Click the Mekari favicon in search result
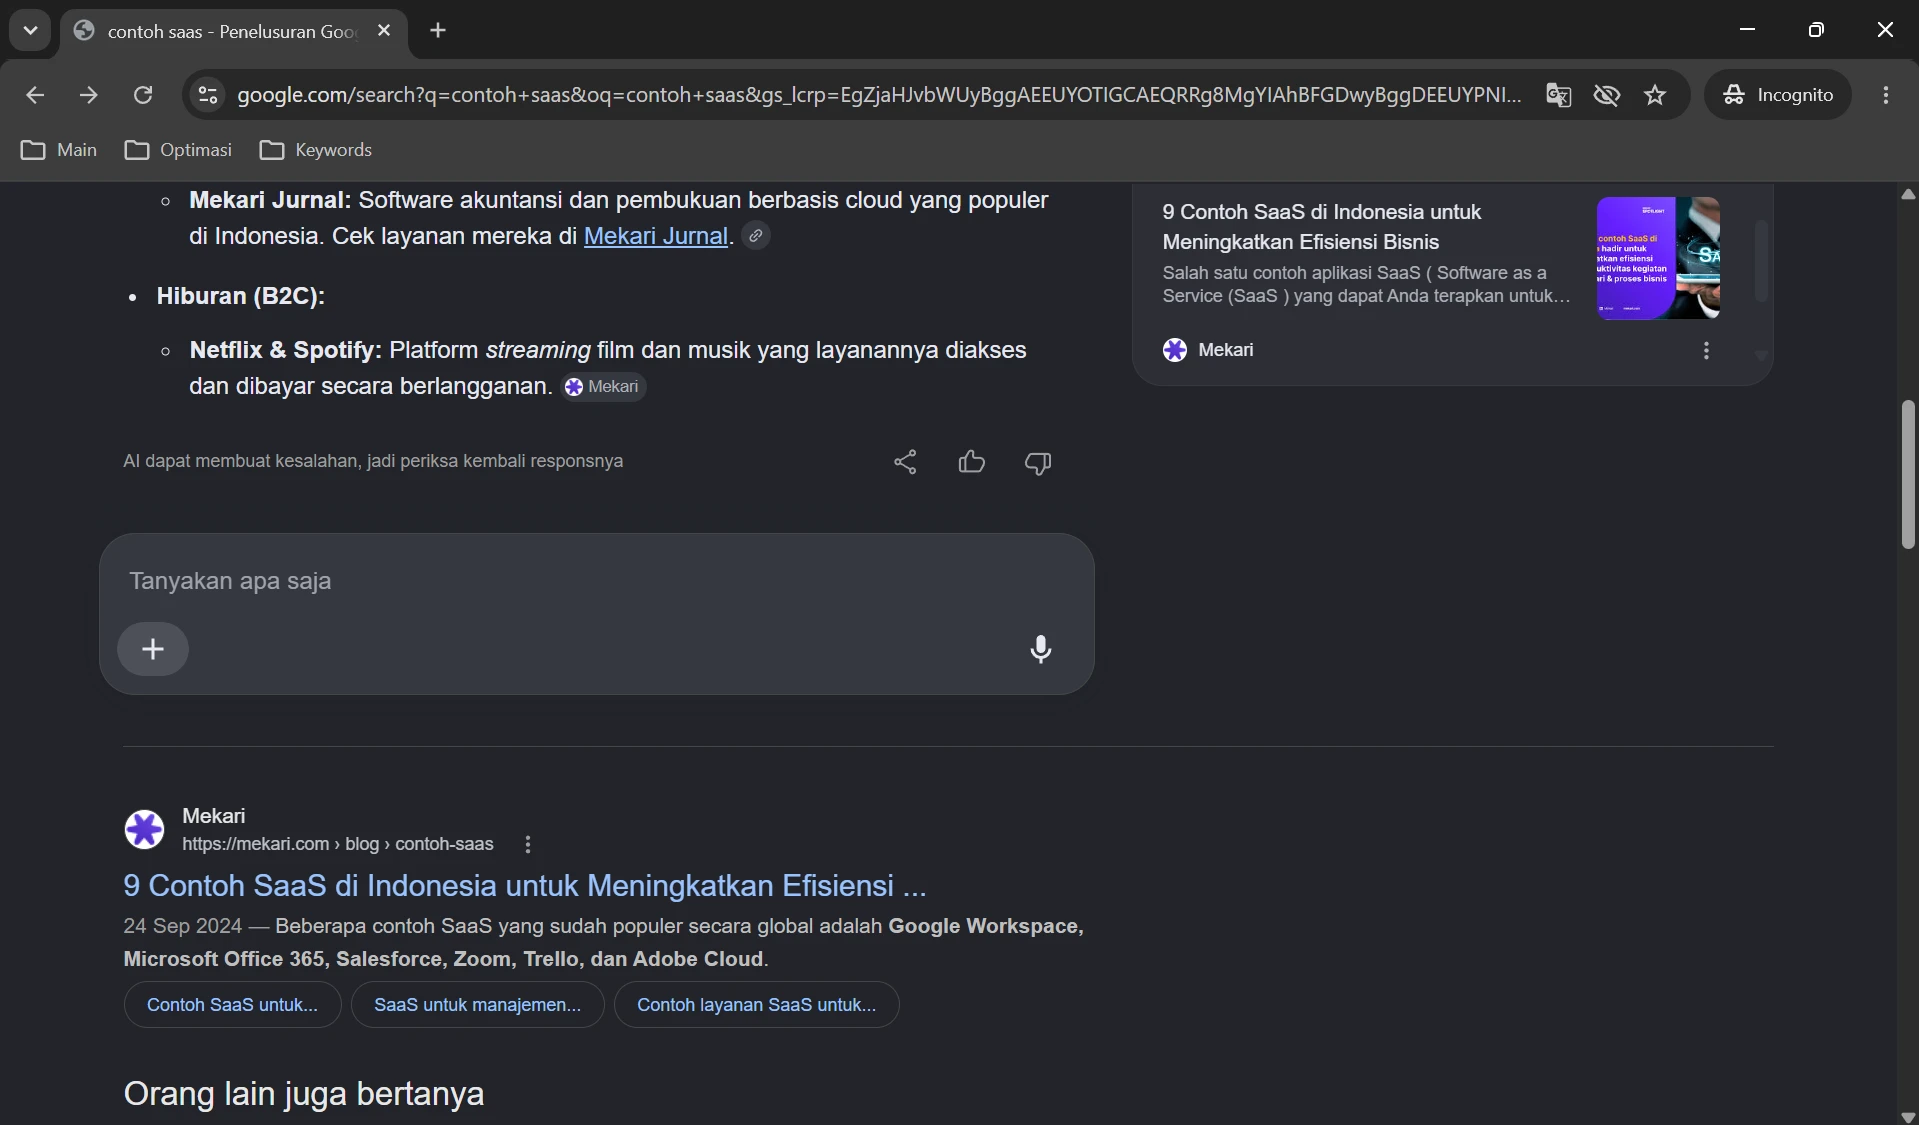The height and width of the screenshot is (1125, 1919). 144,829
